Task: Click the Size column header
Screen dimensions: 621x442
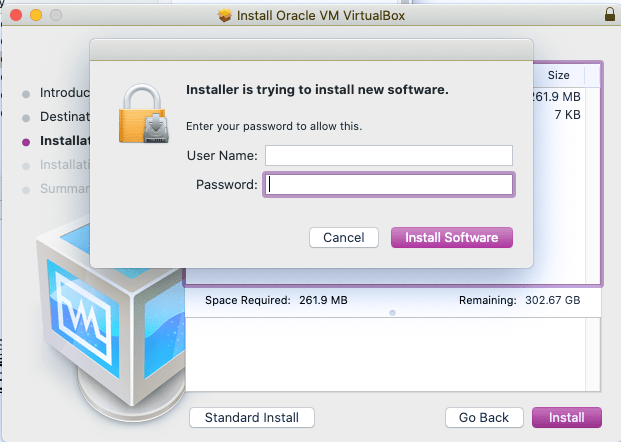Action: (559, 75)
